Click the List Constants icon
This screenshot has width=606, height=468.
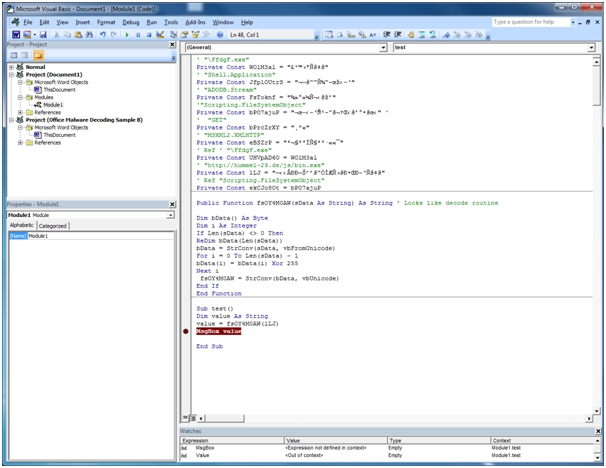340,35
